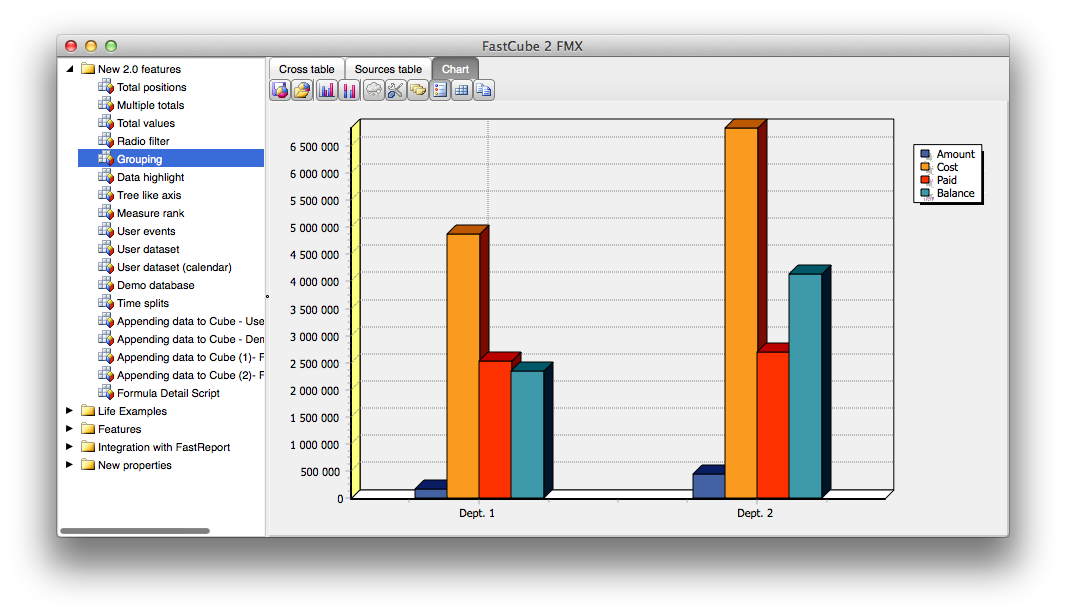Screen dimensions: 1066x616
Task: Open Appending data to Cube - Use item
Action: tap(190, 321)
